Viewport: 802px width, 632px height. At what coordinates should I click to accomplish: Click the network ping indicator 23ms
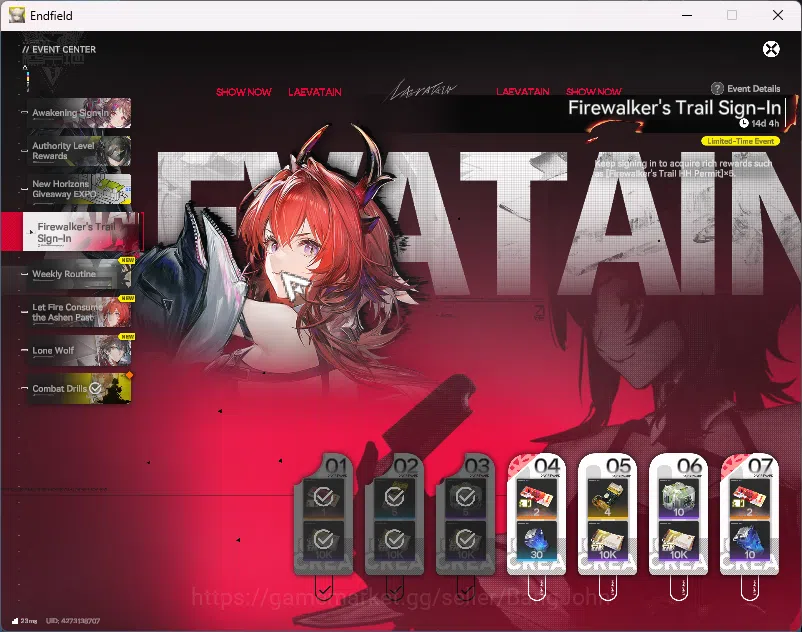[24, 621]
